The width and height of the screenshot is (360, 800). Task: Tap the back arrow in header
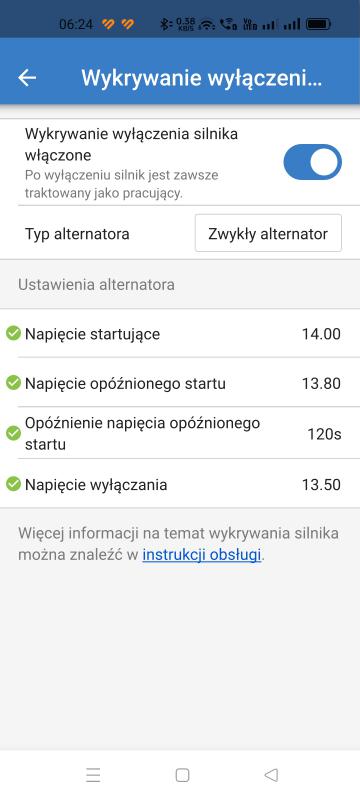pyautogui.click(x=27, y=78)
